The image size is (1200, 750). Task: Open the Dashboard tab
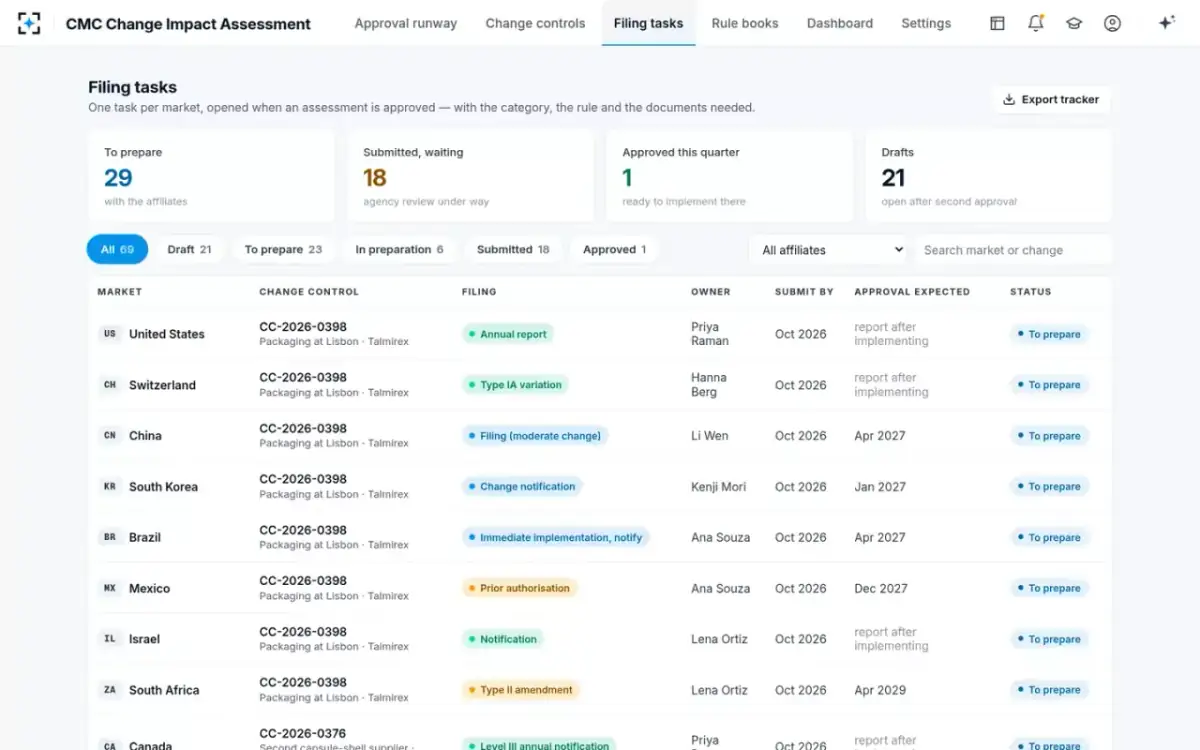tap(840, 23)
